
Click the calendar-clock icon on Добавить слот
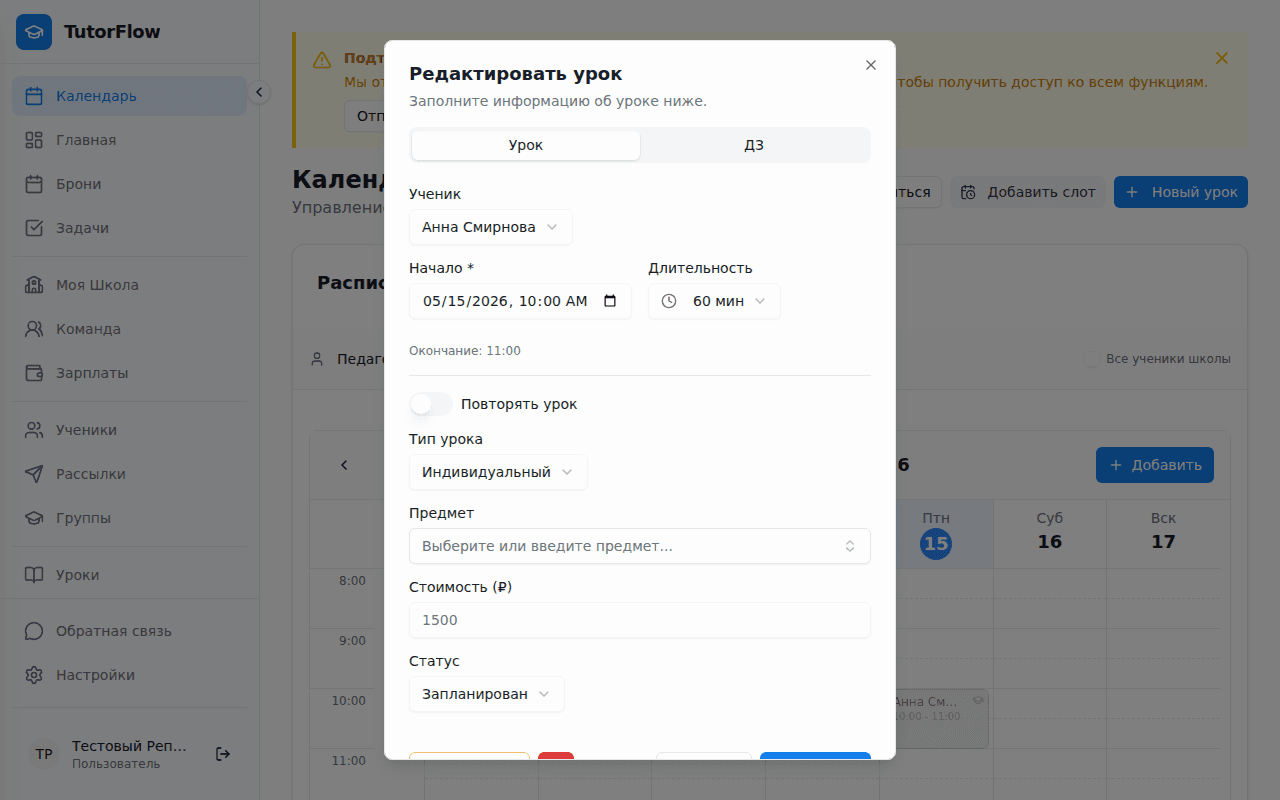click(968, 192)
